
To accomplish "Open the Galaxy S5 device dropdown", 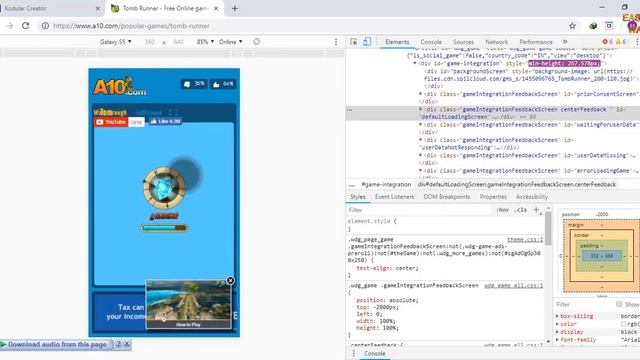I will point(116,42).
